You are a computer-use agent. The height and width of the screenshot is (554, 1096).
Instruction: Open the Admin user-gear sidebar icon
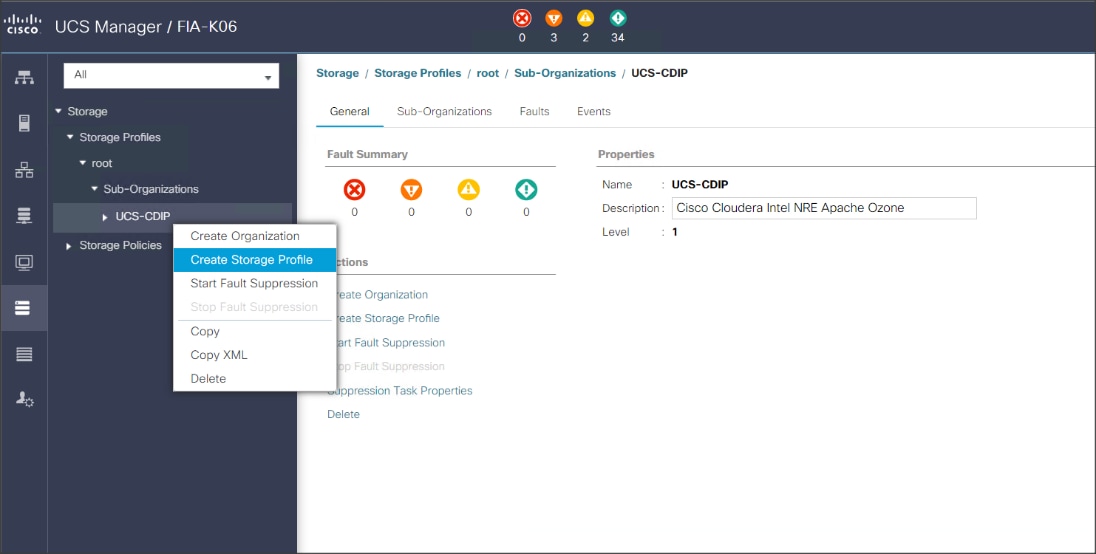(x=24, y=399)
